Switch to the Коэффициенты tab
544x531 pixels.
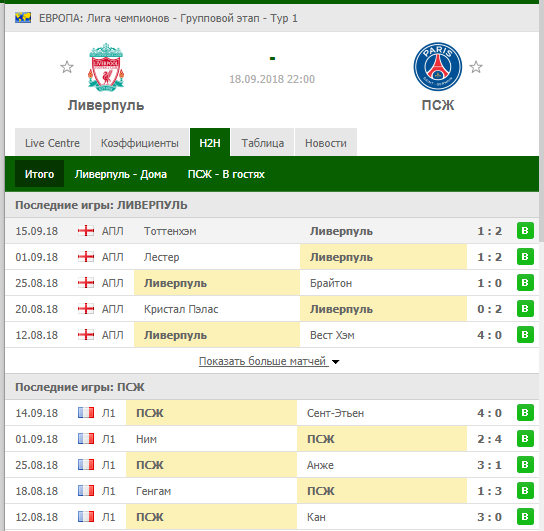click(140, 143)
